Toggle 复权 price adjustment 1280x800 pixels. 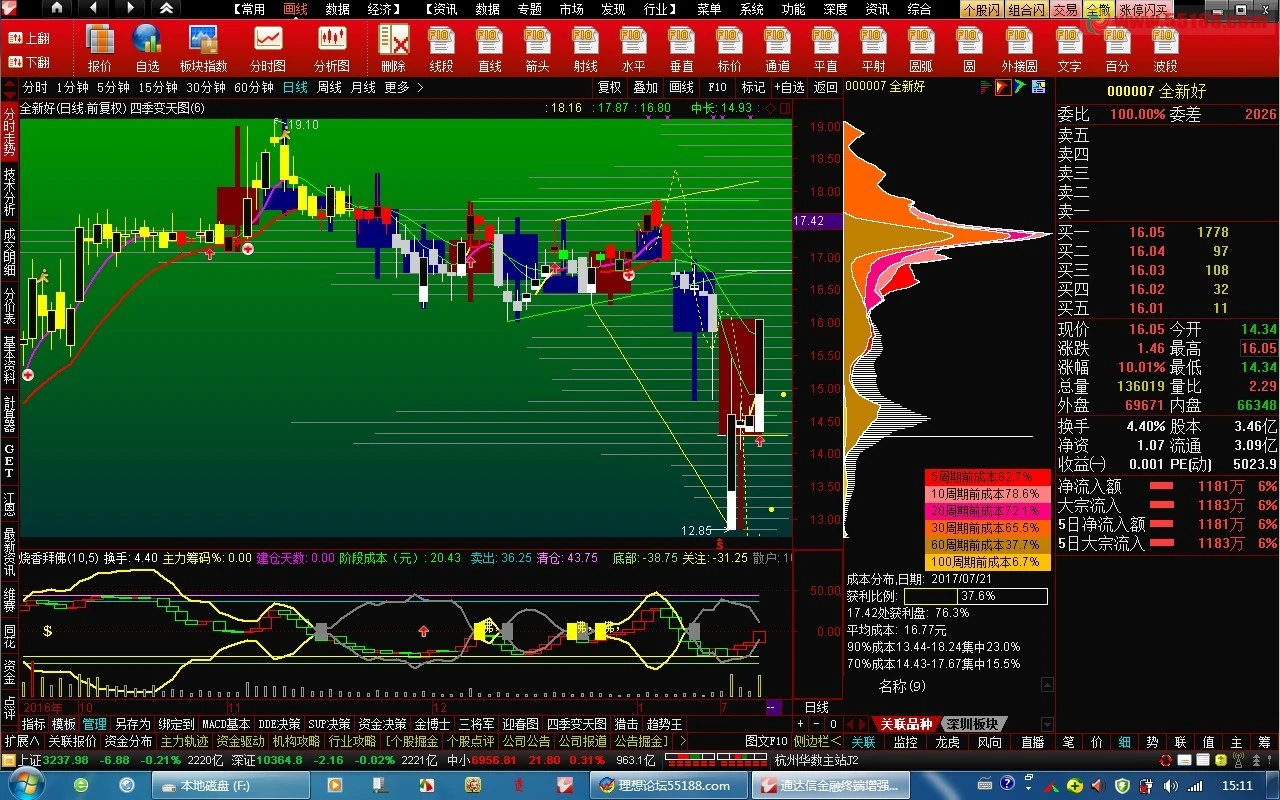609,87
